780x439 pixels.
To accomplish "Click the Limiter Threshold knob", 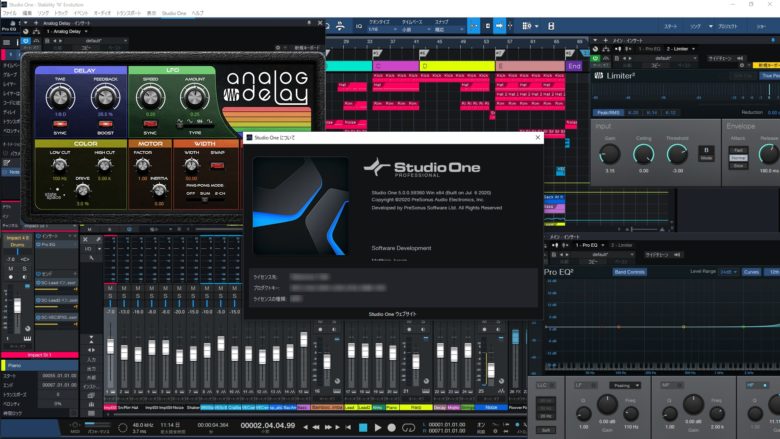I will pyautogui.click(x=677, y=155).
